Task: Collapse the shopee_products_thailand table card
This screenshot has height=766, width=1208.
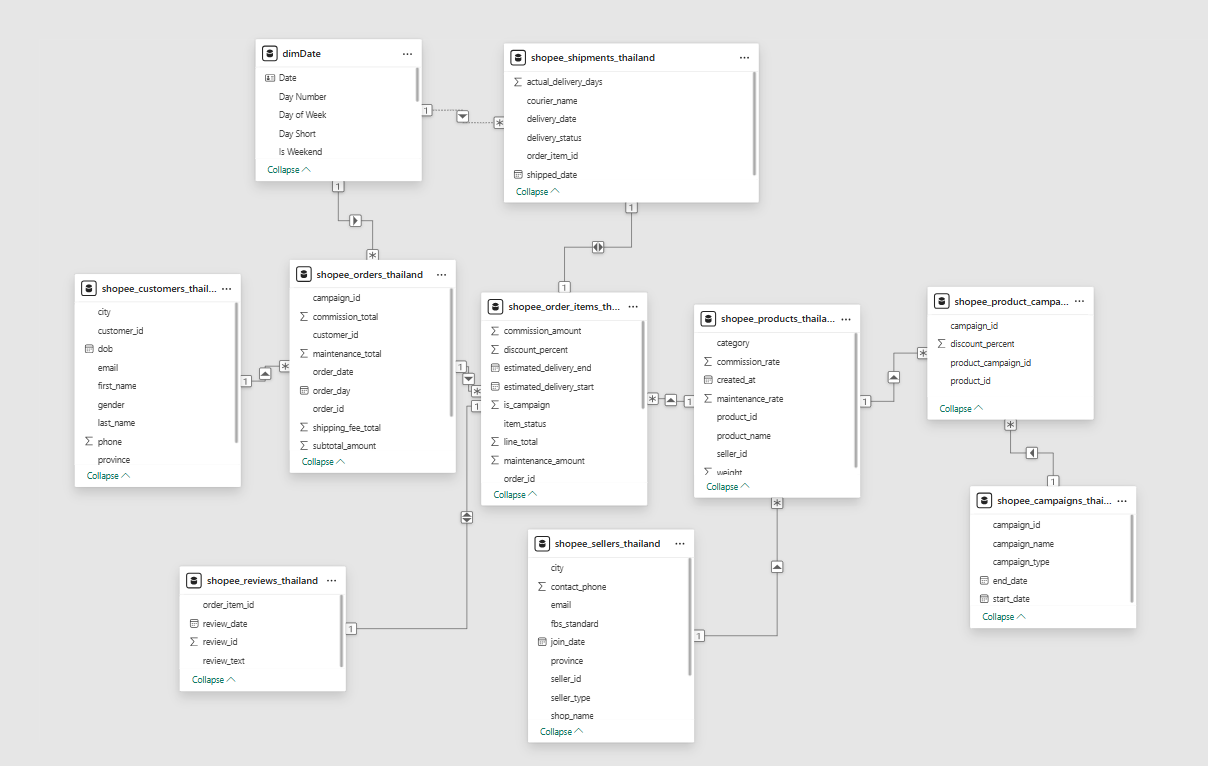Action: coord(728,487)
